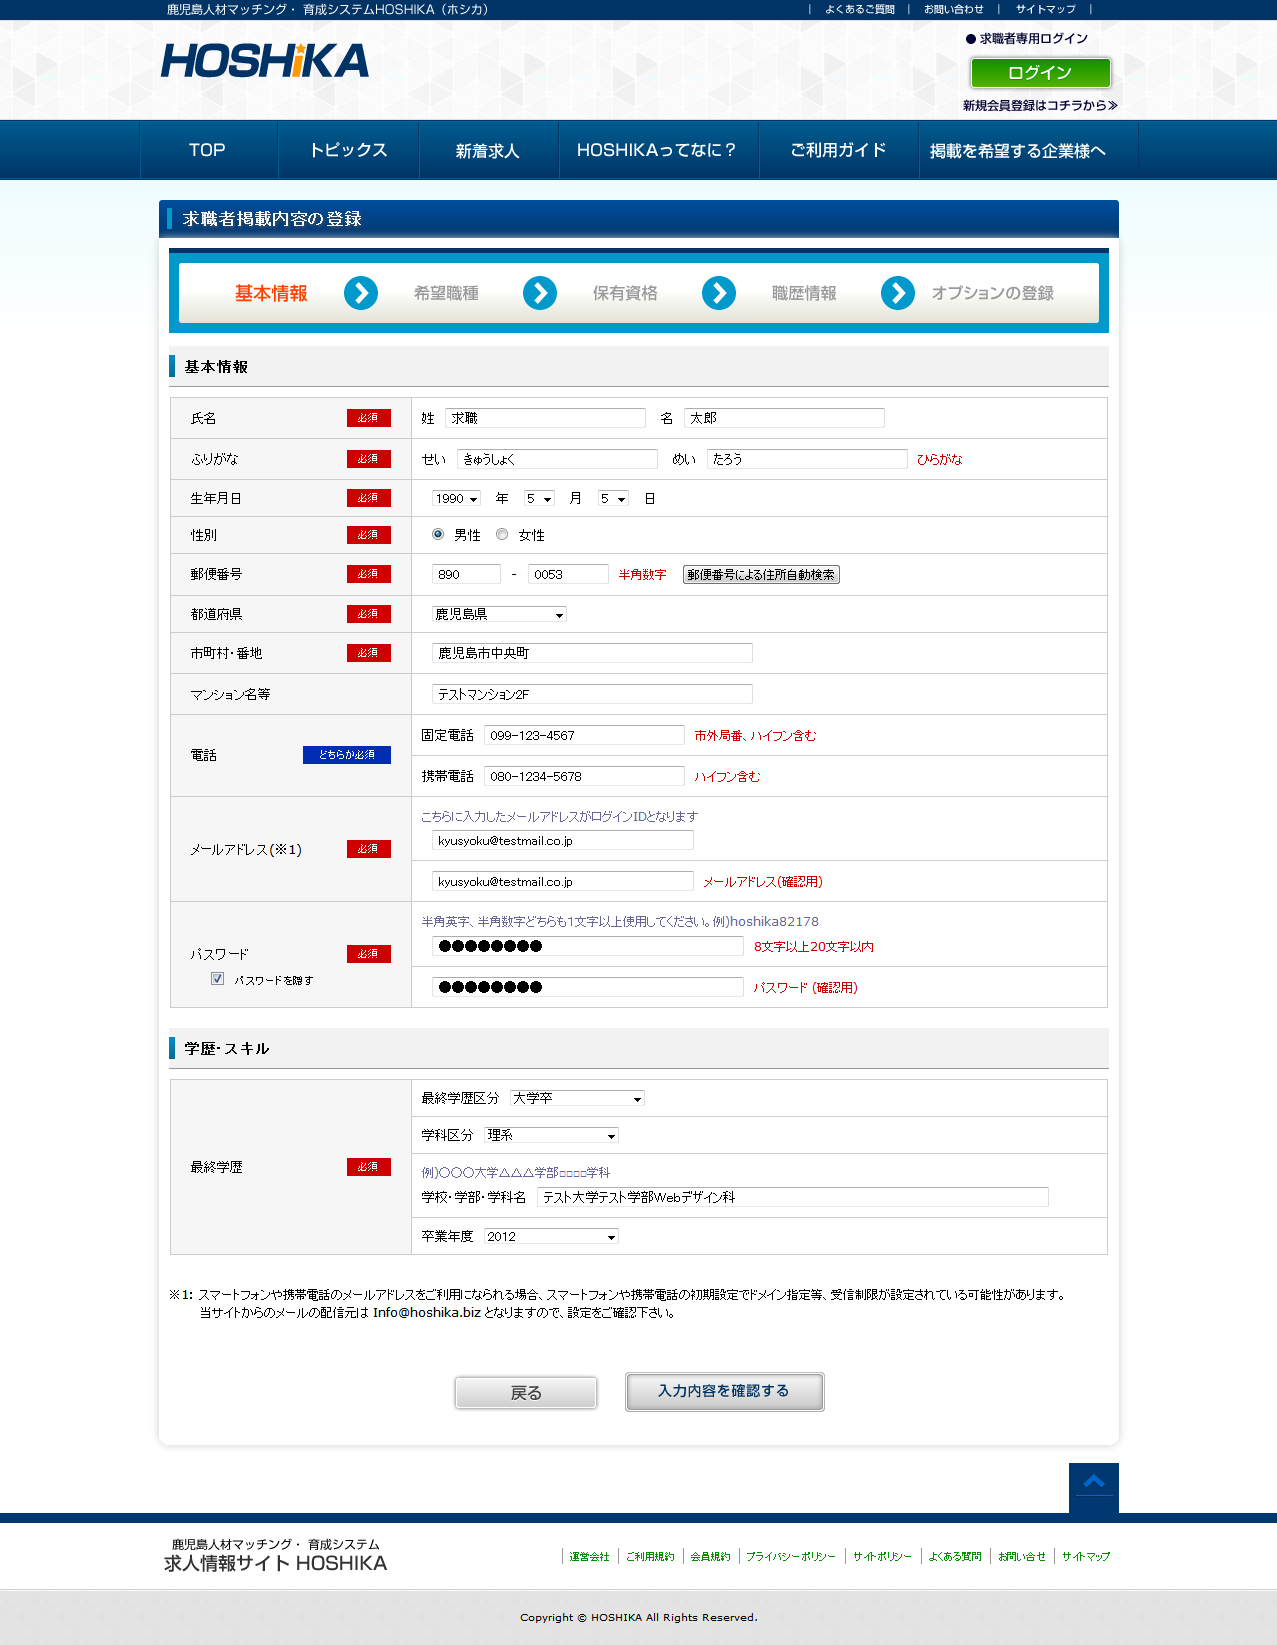Open the 都道府県 dropdown showing 鹿児島県

point(499,614)
